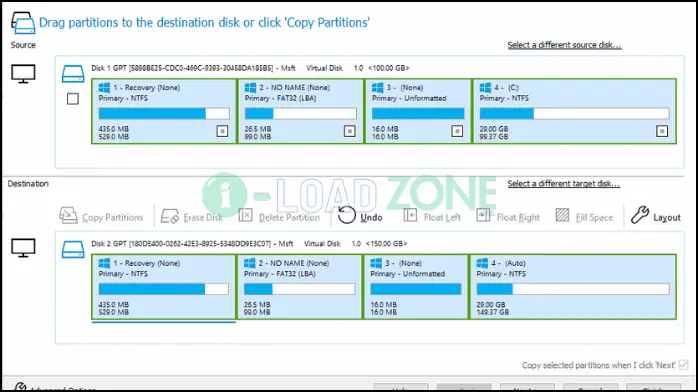Click '529.0 MB' size in source Recovery partition

tap(114, 137)
